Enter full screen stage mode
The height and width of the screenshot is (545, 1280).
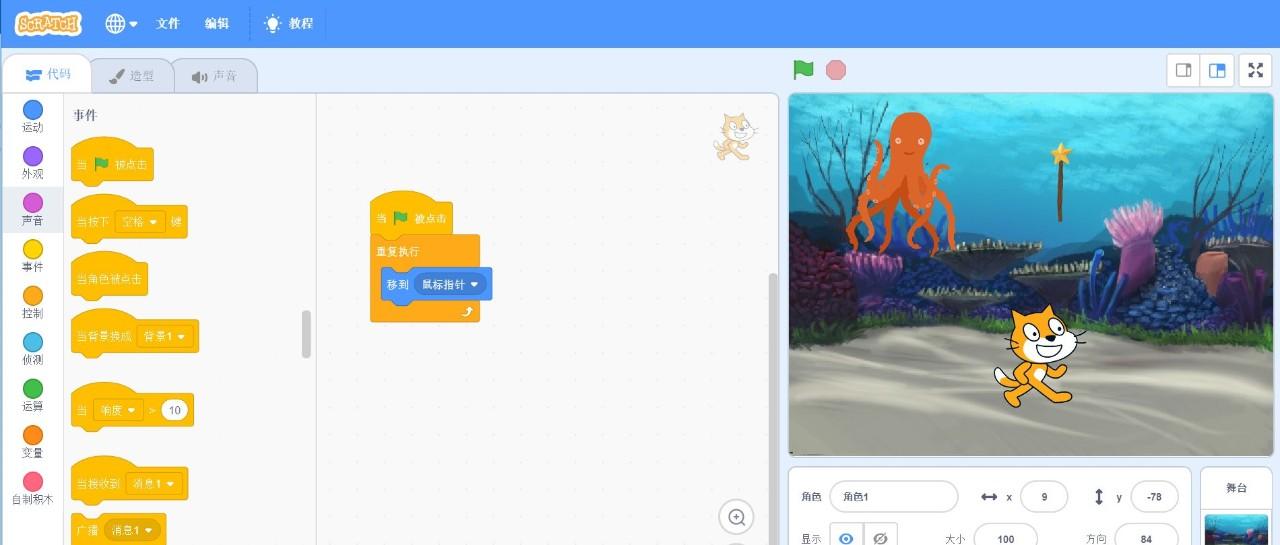click(1255, 70)
